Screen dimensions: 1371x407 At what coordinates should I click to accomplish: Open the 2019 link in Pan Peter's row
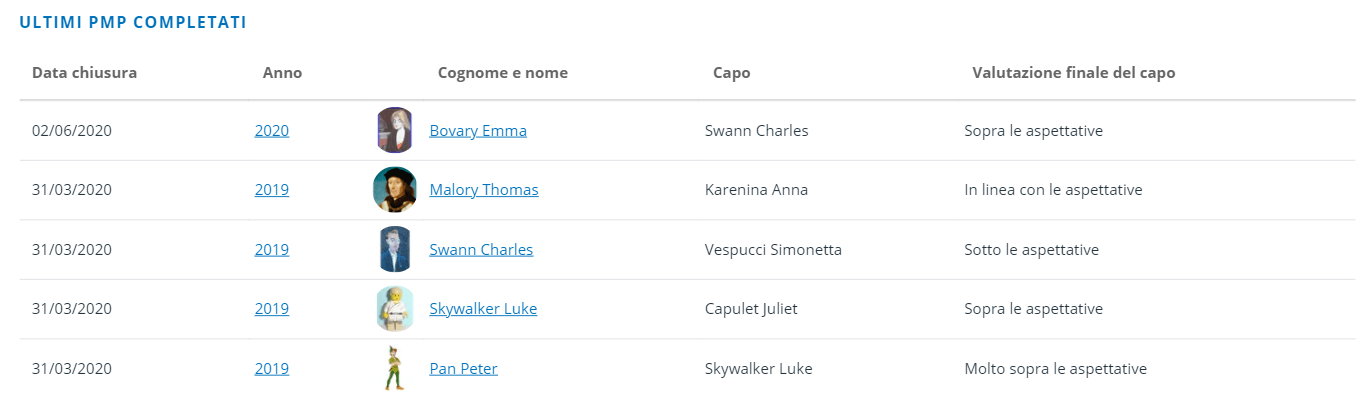272,369
